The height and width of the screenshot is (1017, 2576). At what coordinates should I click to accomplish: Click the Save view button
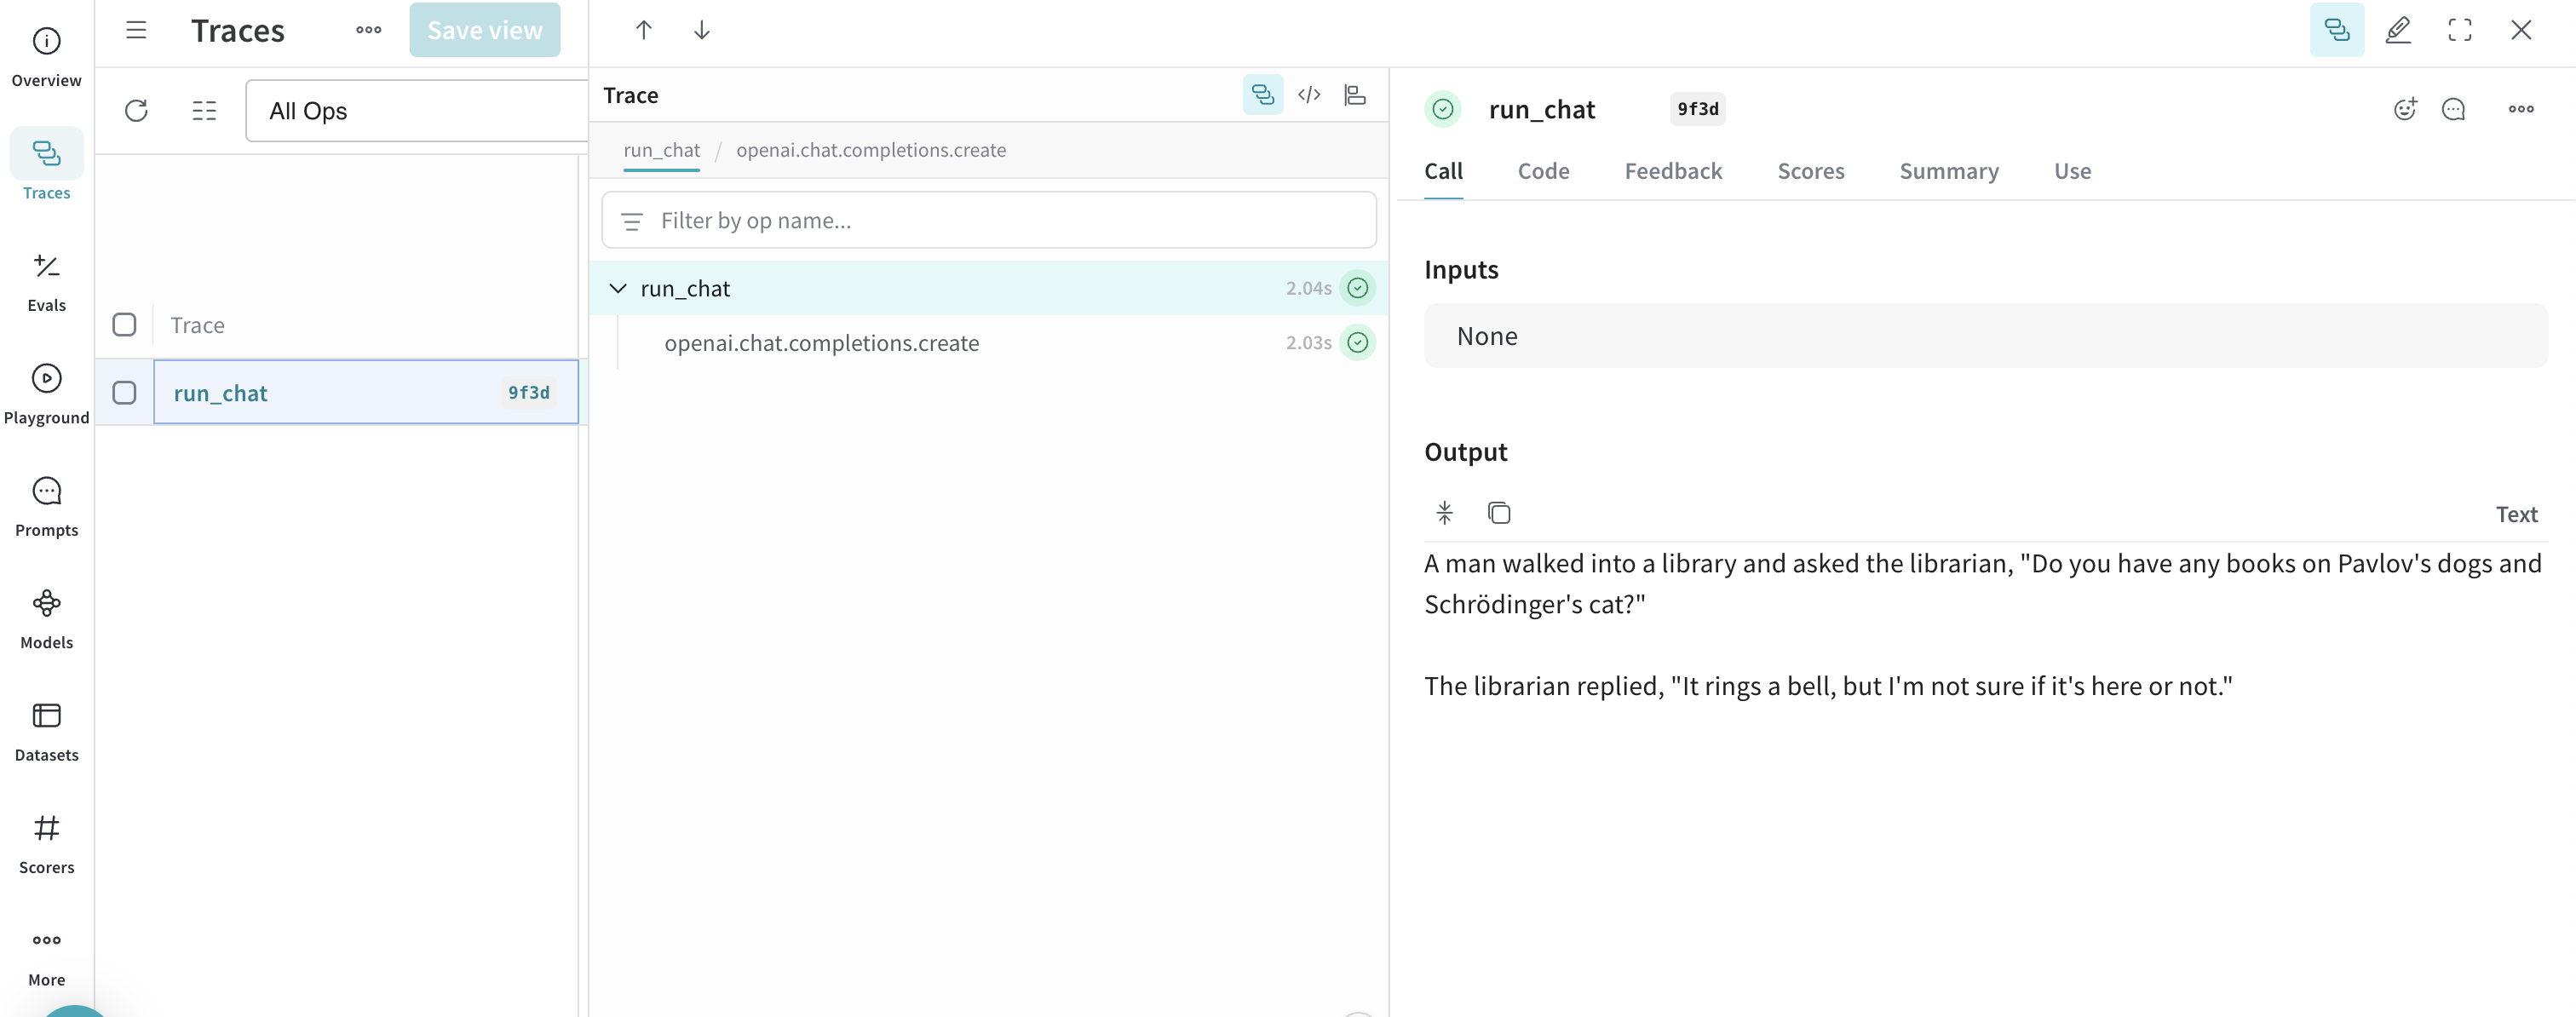[x=484, y=30]
